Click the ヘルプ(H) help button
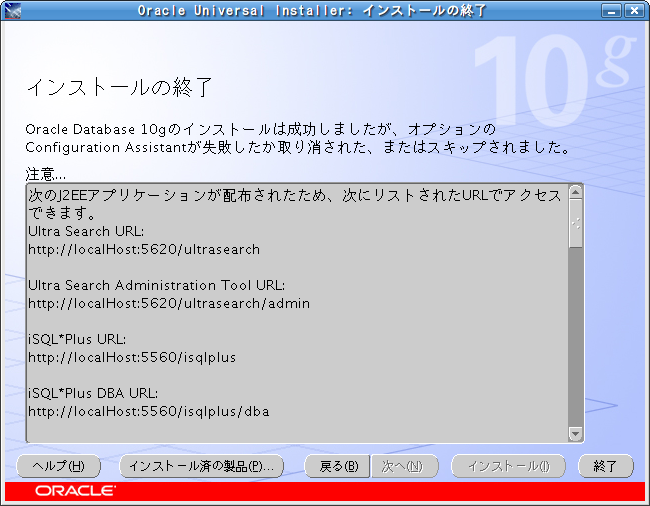650x506 pixels. 58,466
